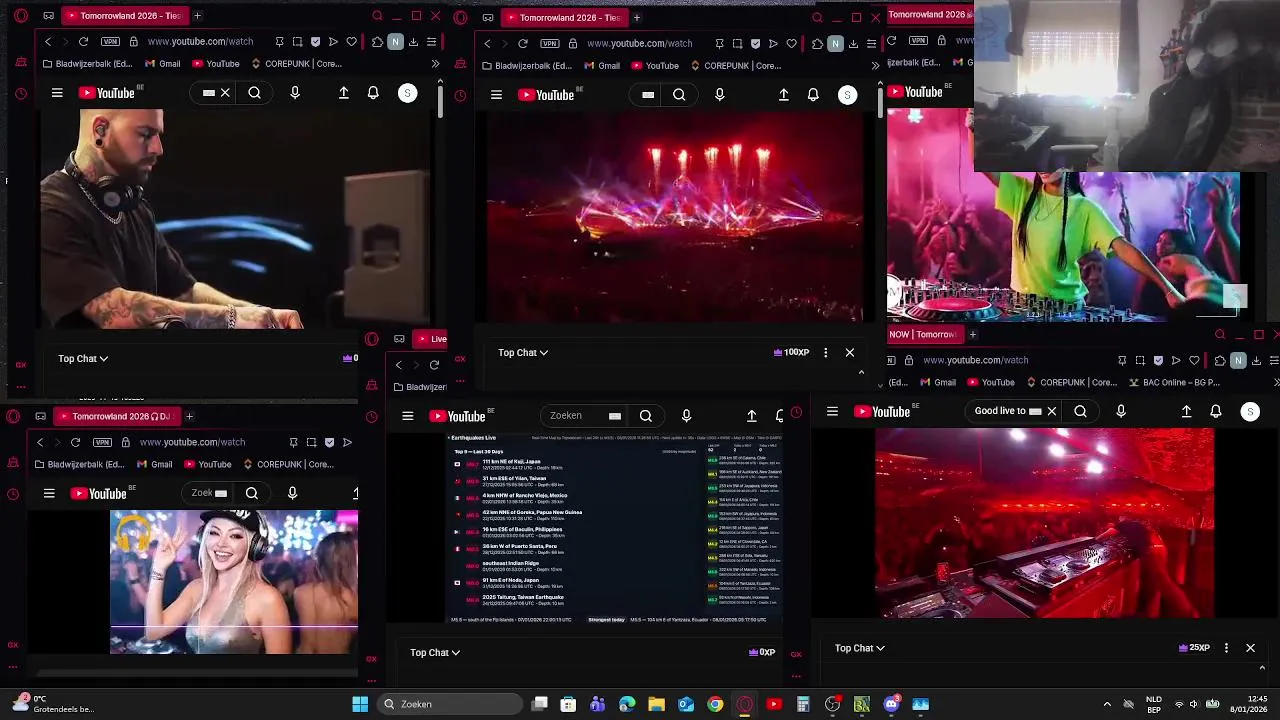
Task: Show more bookmarks in top-middle window bar
Action: [875, 66]
